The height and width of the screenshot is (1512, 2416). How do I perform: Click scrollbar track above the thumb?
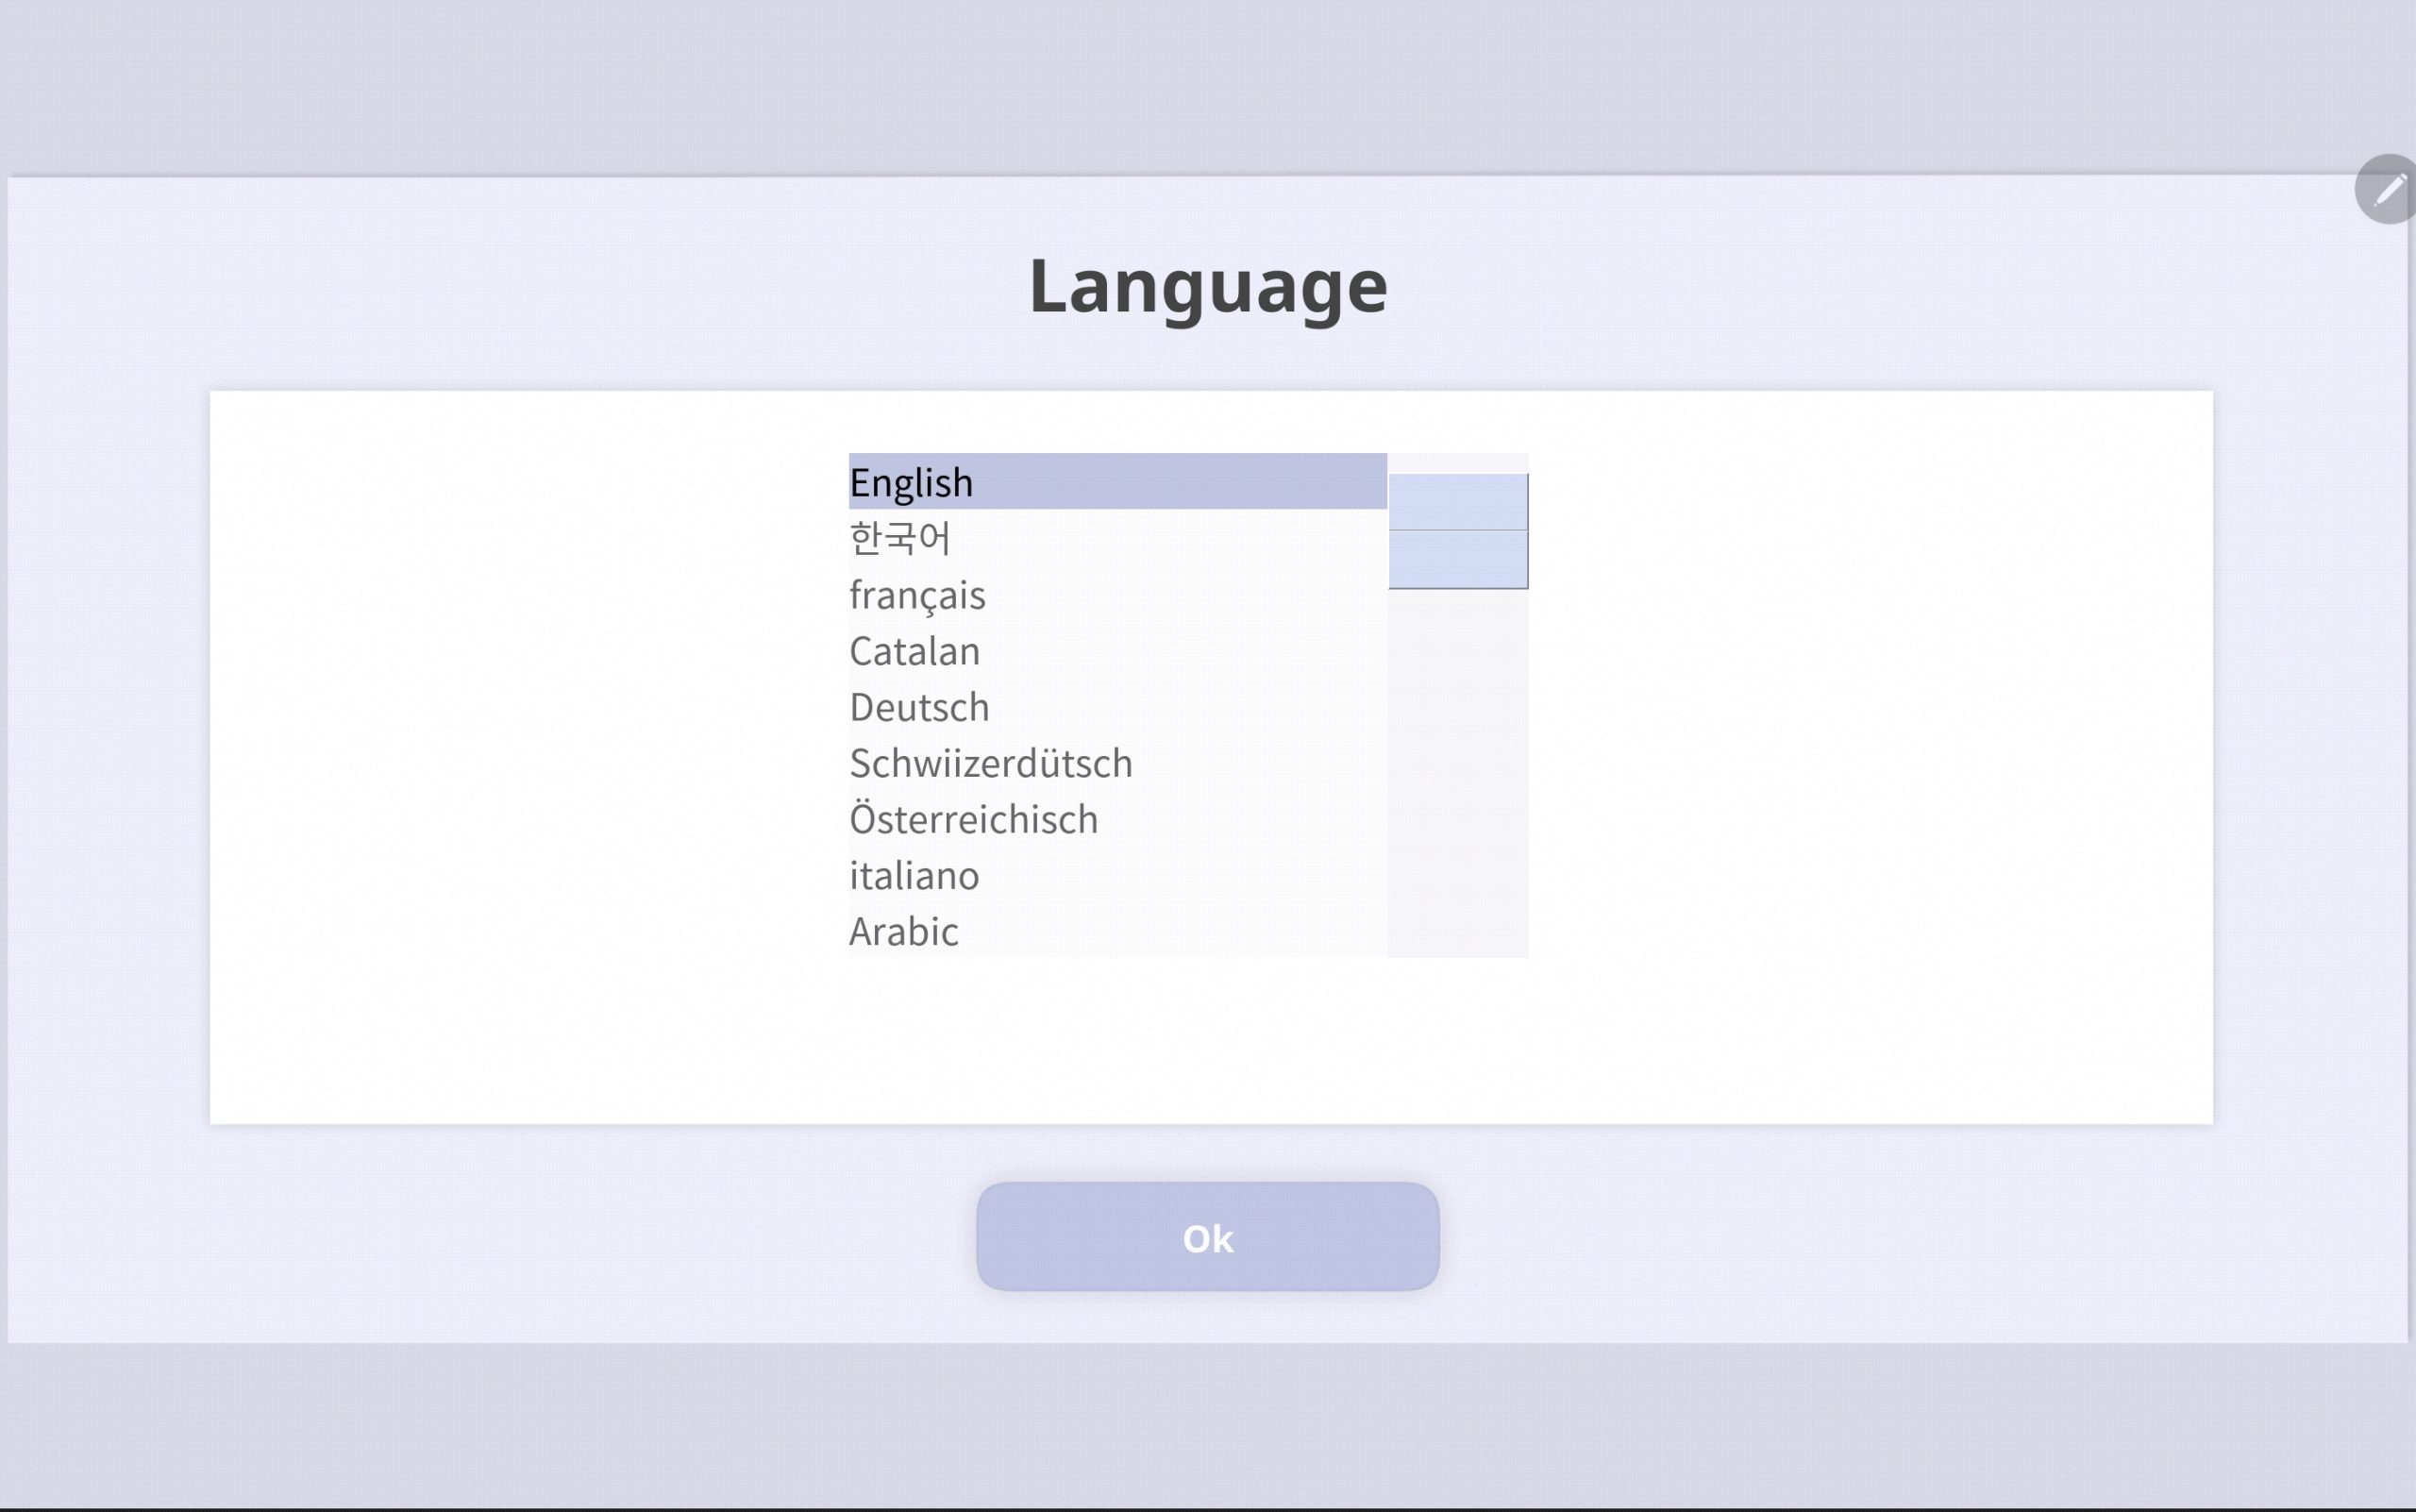(x=1457, y=463)
